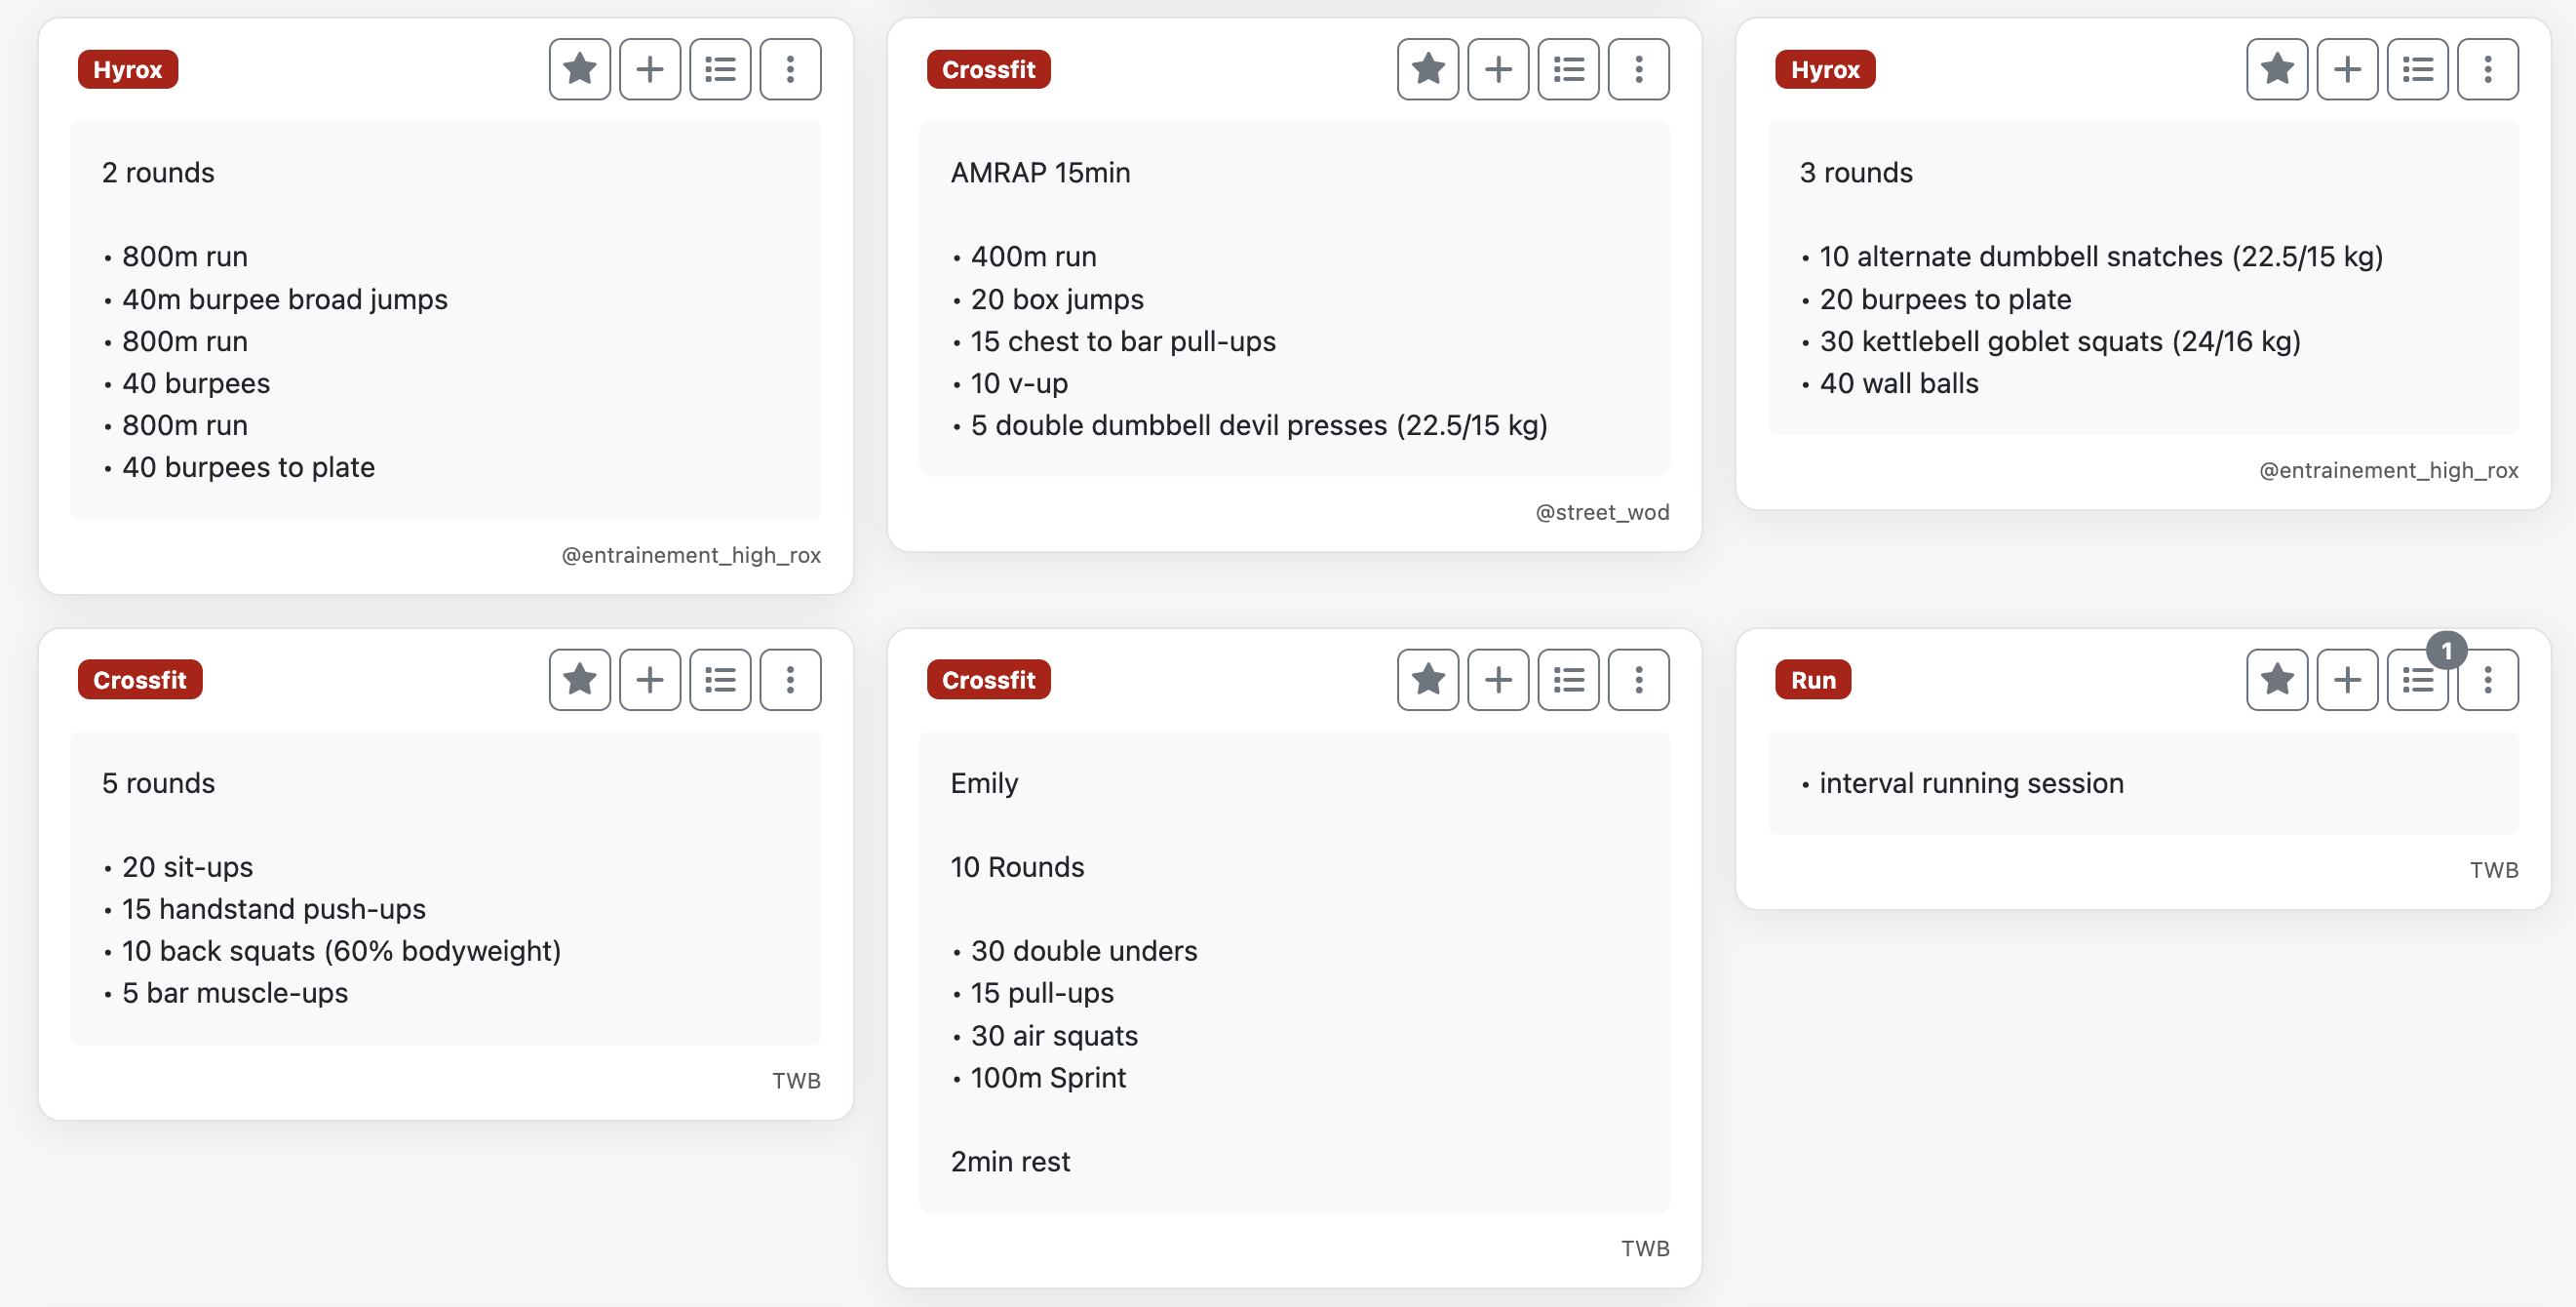Screen dimensions: 2576x1307
Task: Open more options on AMRAP 15min card
Action: pos(1638,70)
